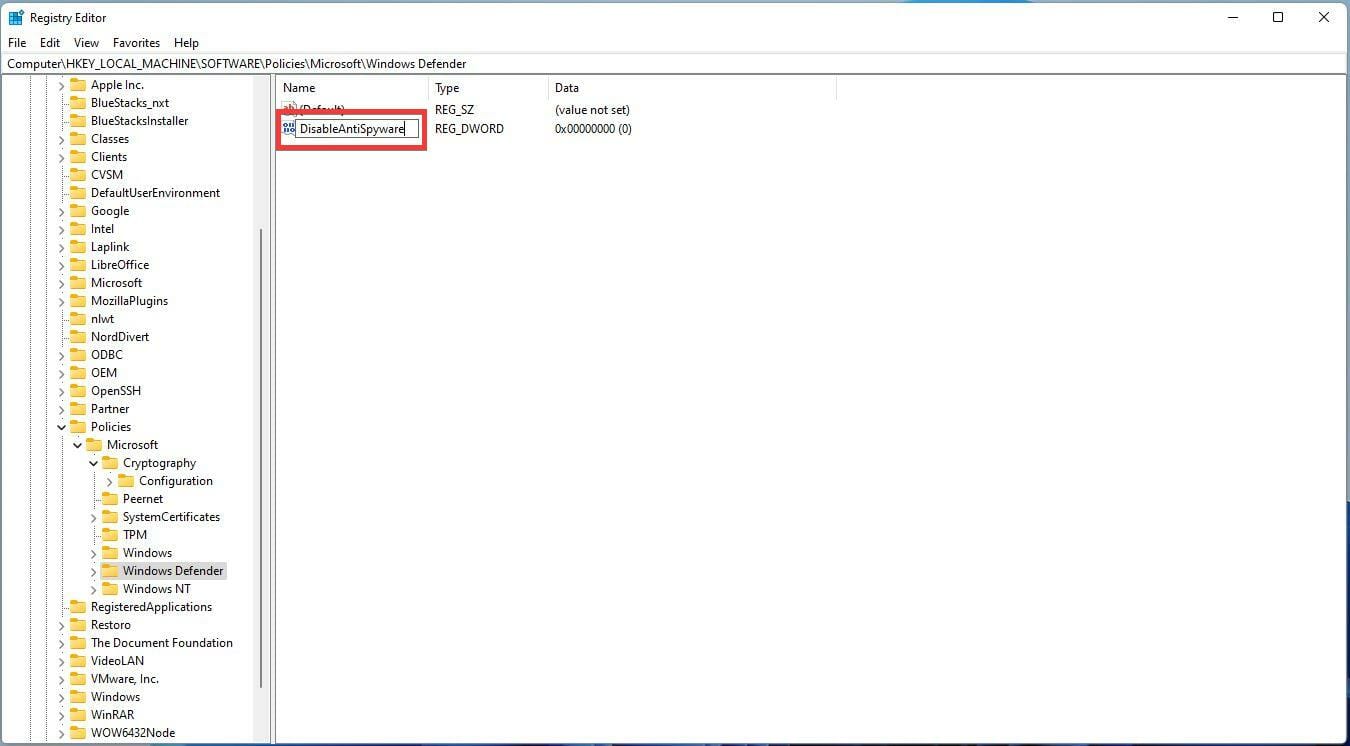Expand the Windows NT key
Image resolution: width=1350 pixels, height=746 pixels.
click(x=93, y=589)
